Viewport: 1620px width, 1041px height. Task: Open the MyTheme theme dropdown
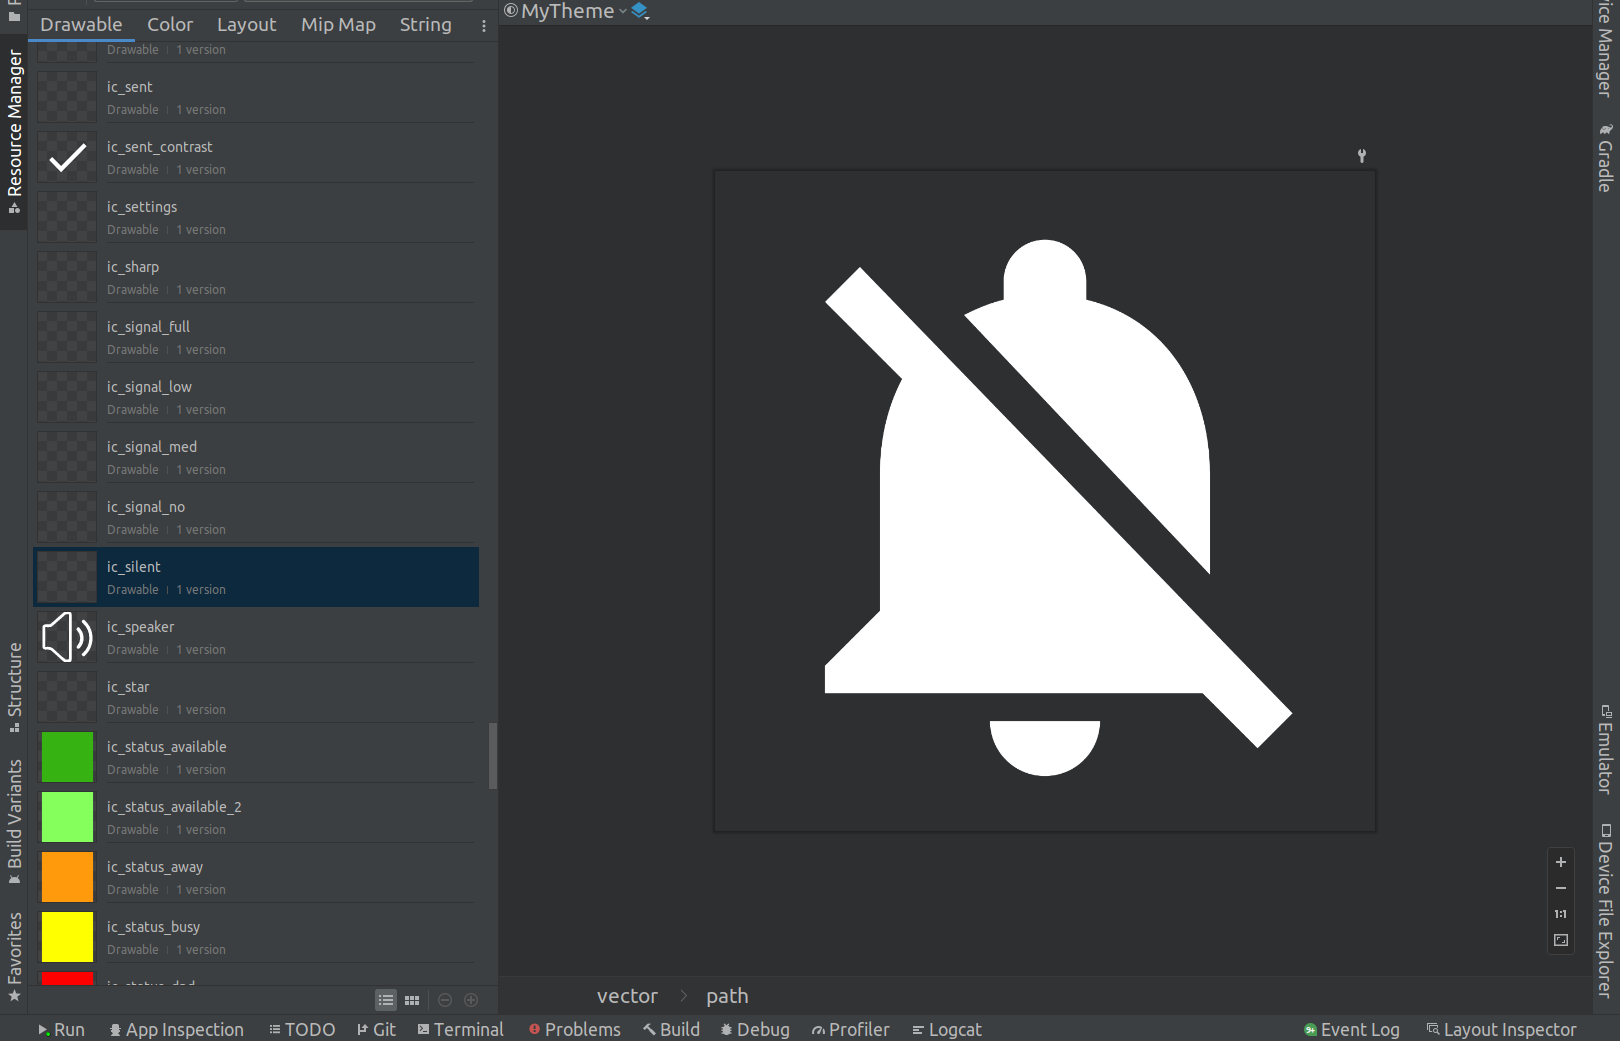click(x=566, y=11)
